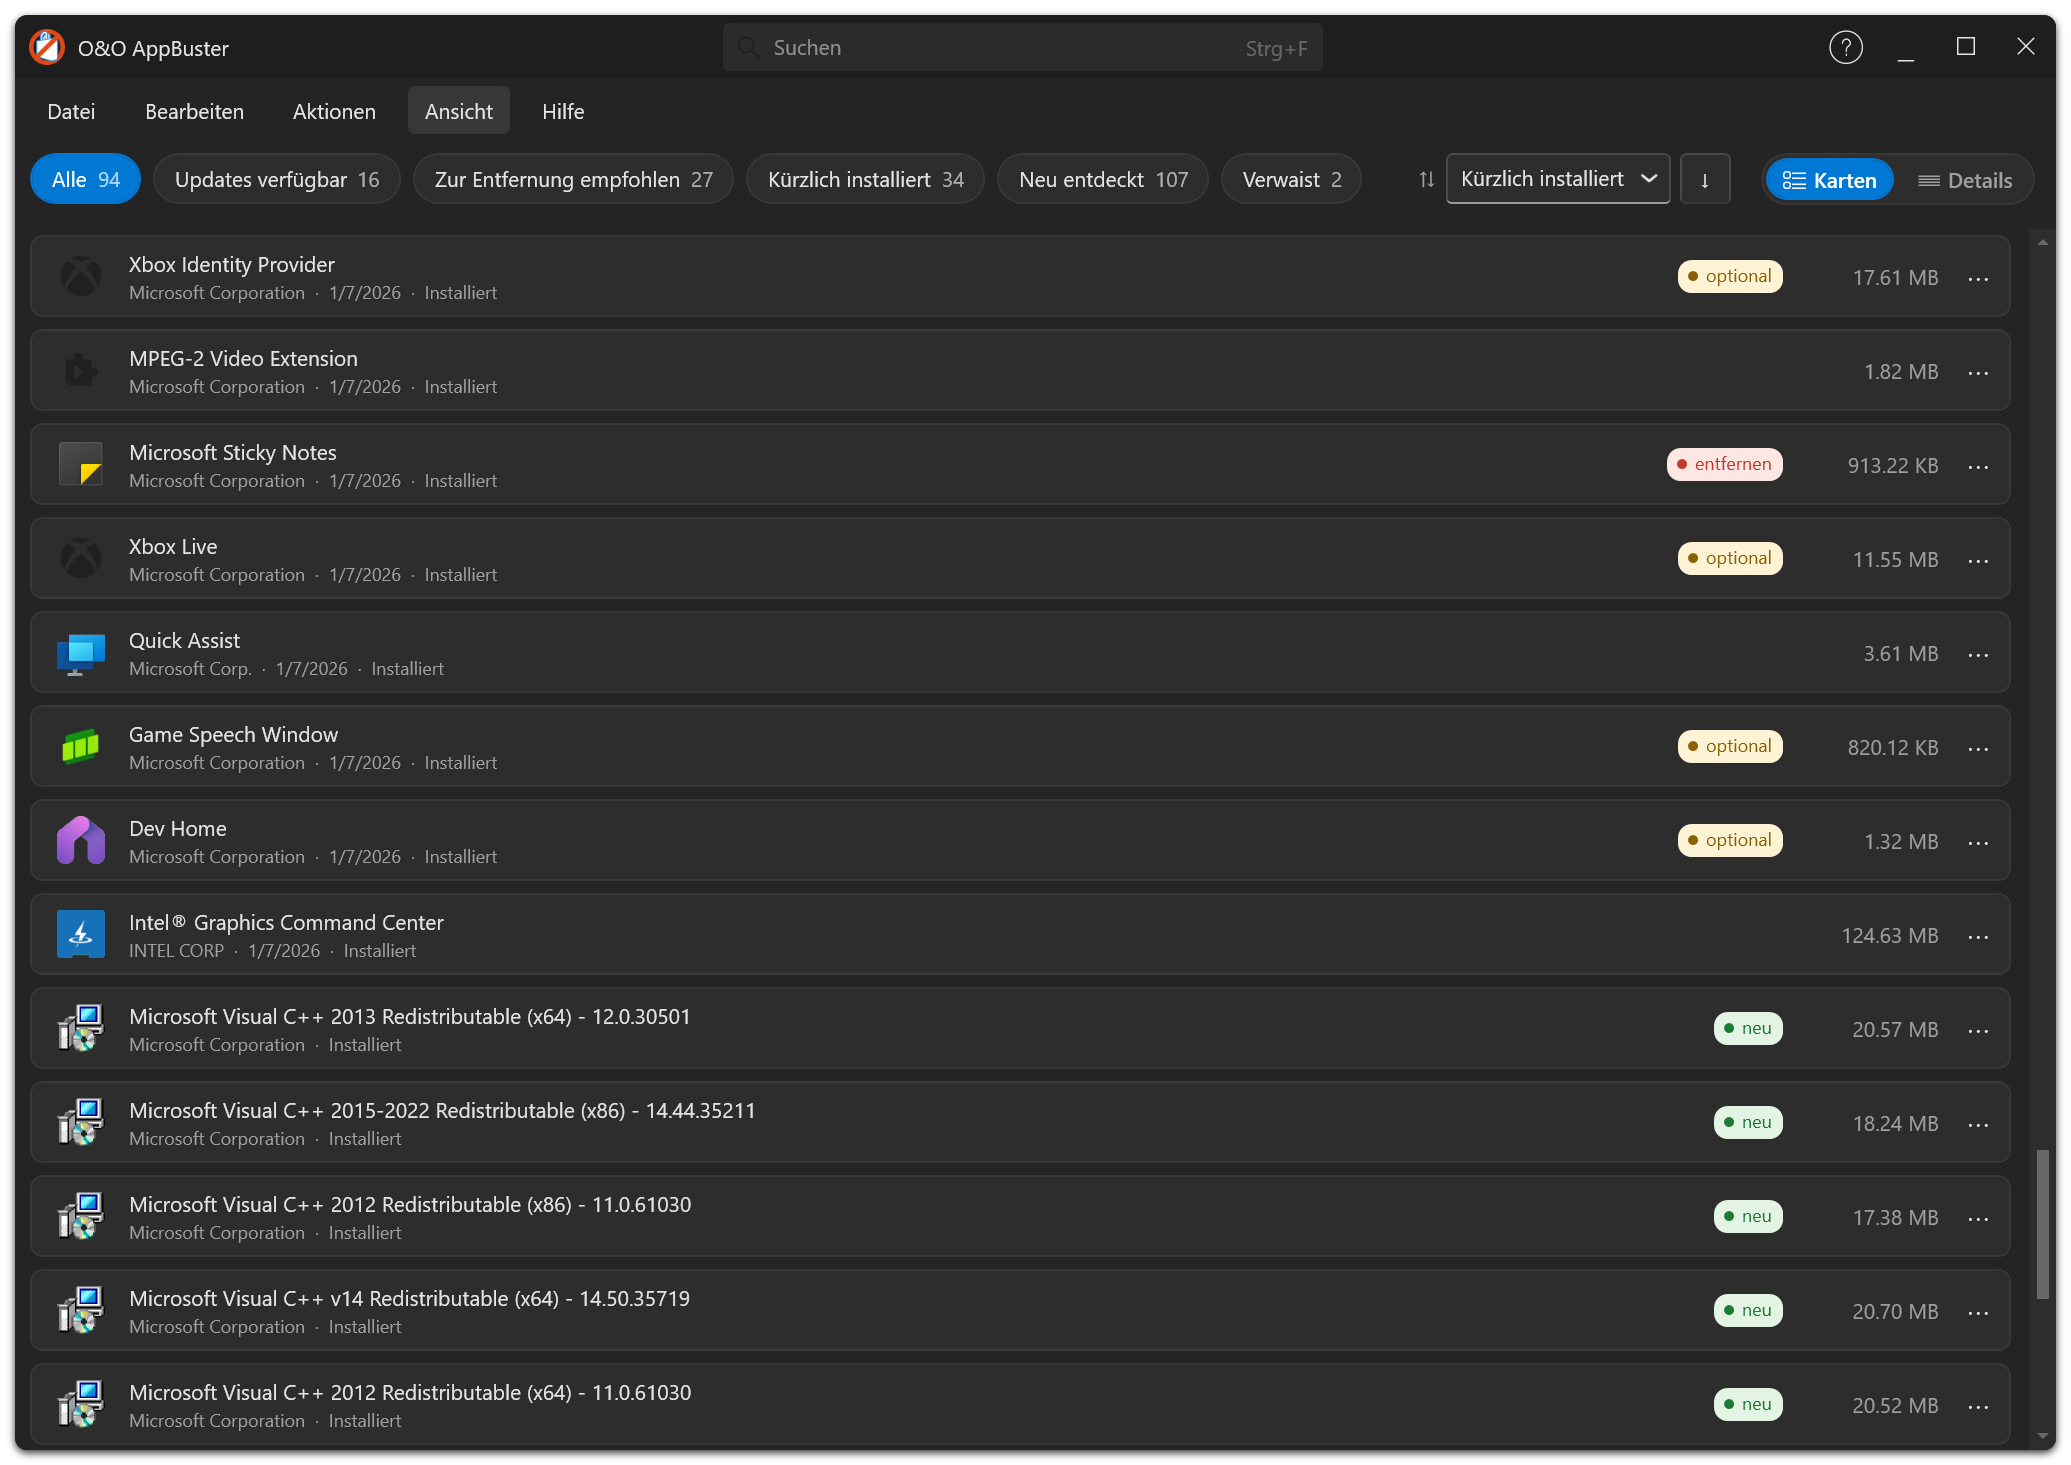Screen dimensions: 2071x1465
Task: Open more options for MPEG-2 Video Extension
Action: (x=1978, y=372)
